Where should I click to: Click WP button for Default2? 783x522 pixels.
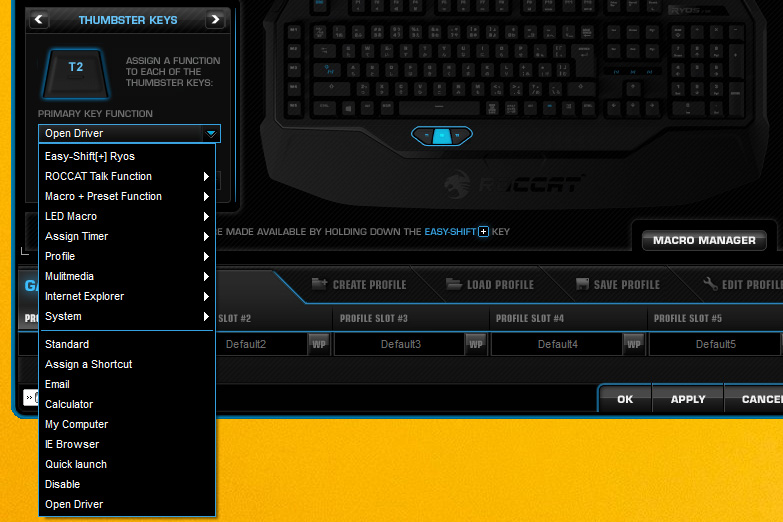click(319, 344)
